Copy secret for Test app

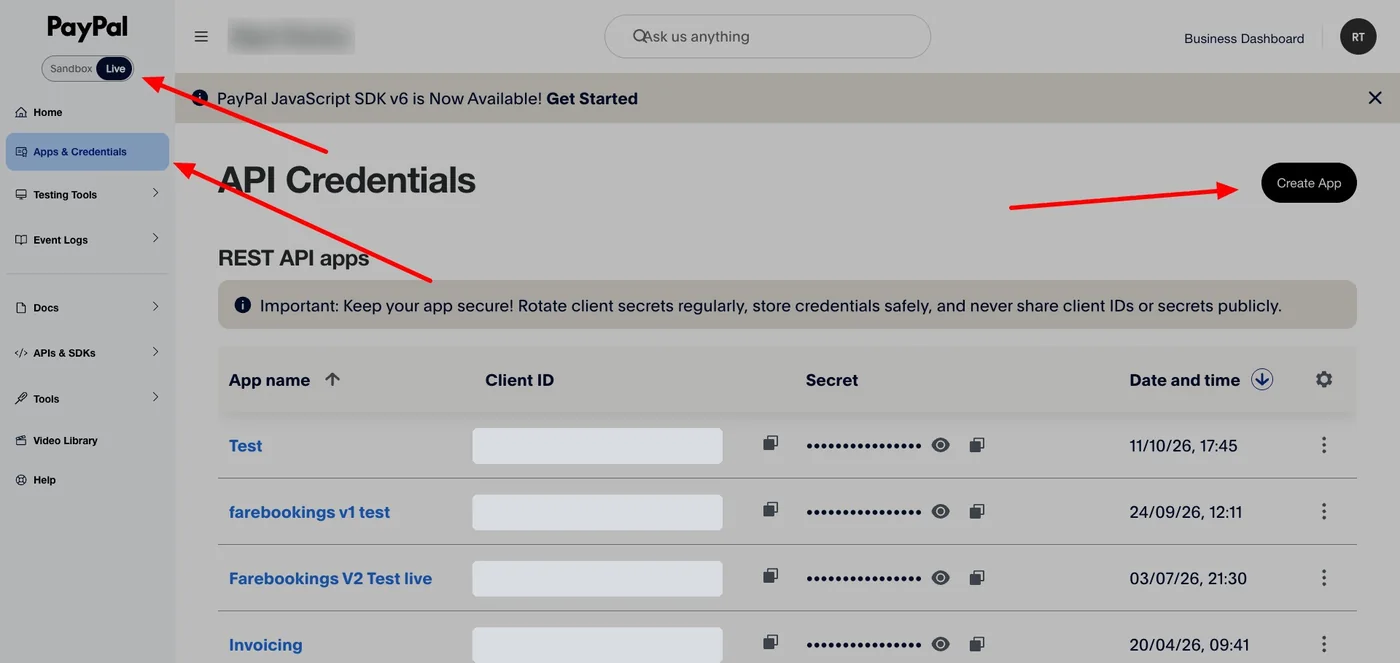click(x=977, y=445)
